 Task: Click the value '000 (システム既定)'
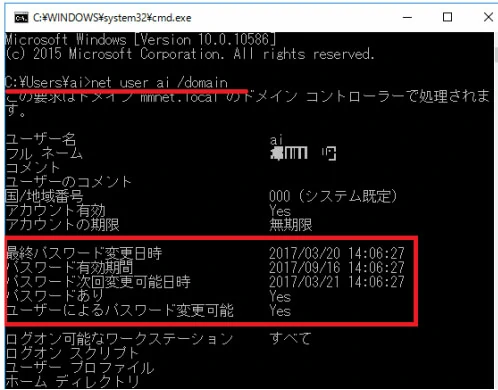[x=333, y=196]
